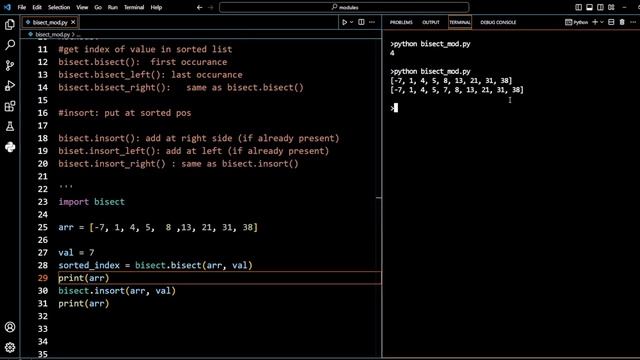Click the modules command center search box

tap(344, 7)
